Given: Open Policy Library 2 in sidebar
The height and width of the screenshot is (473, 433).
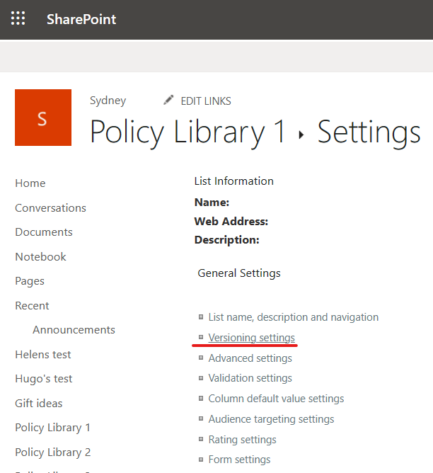Looking at the screenshot, I should point(53,452).
